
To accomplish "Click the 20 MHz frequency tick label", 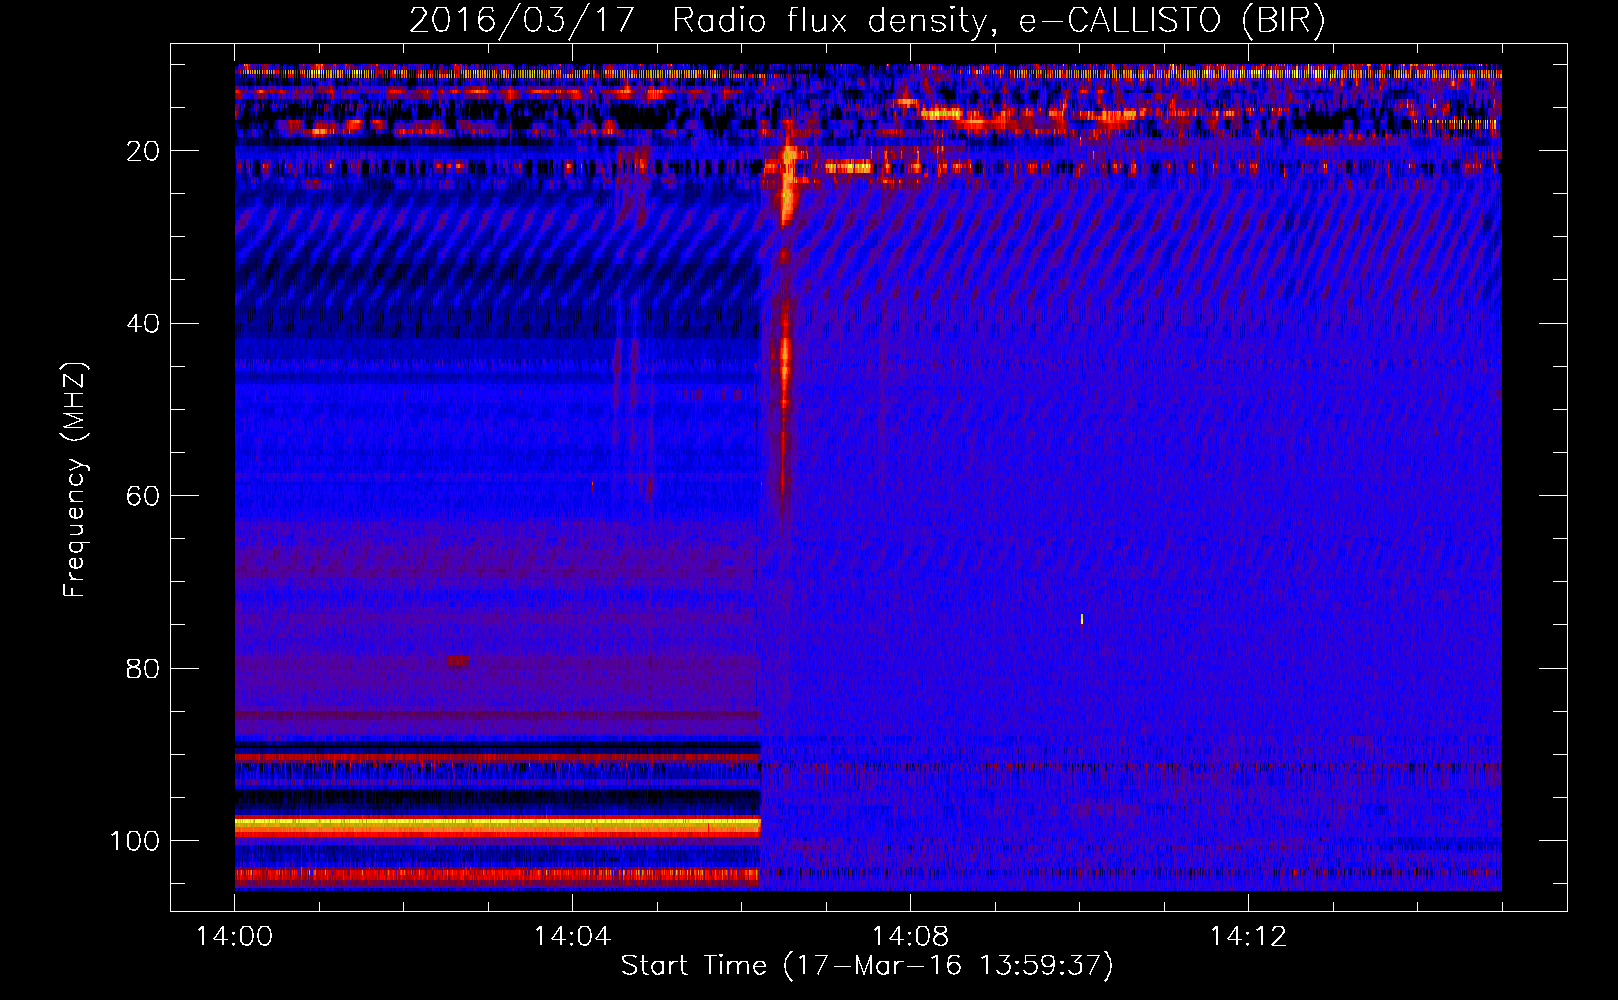I will [143, 151].
